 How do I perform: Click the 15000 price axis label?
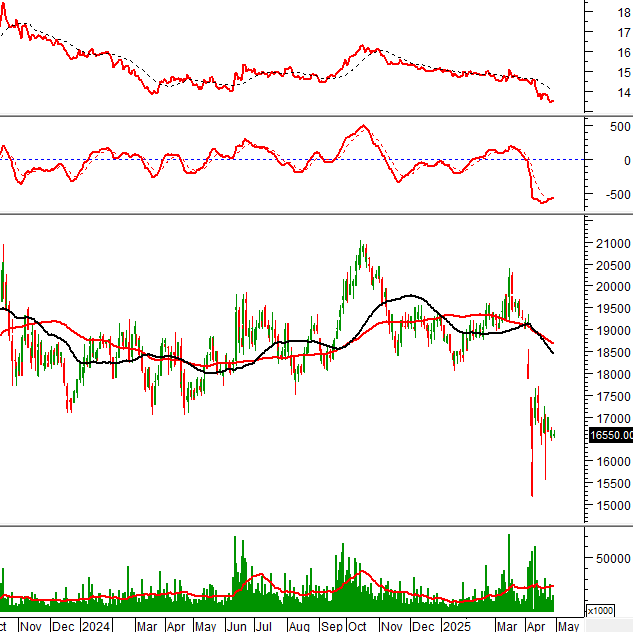tap(613, 505)
